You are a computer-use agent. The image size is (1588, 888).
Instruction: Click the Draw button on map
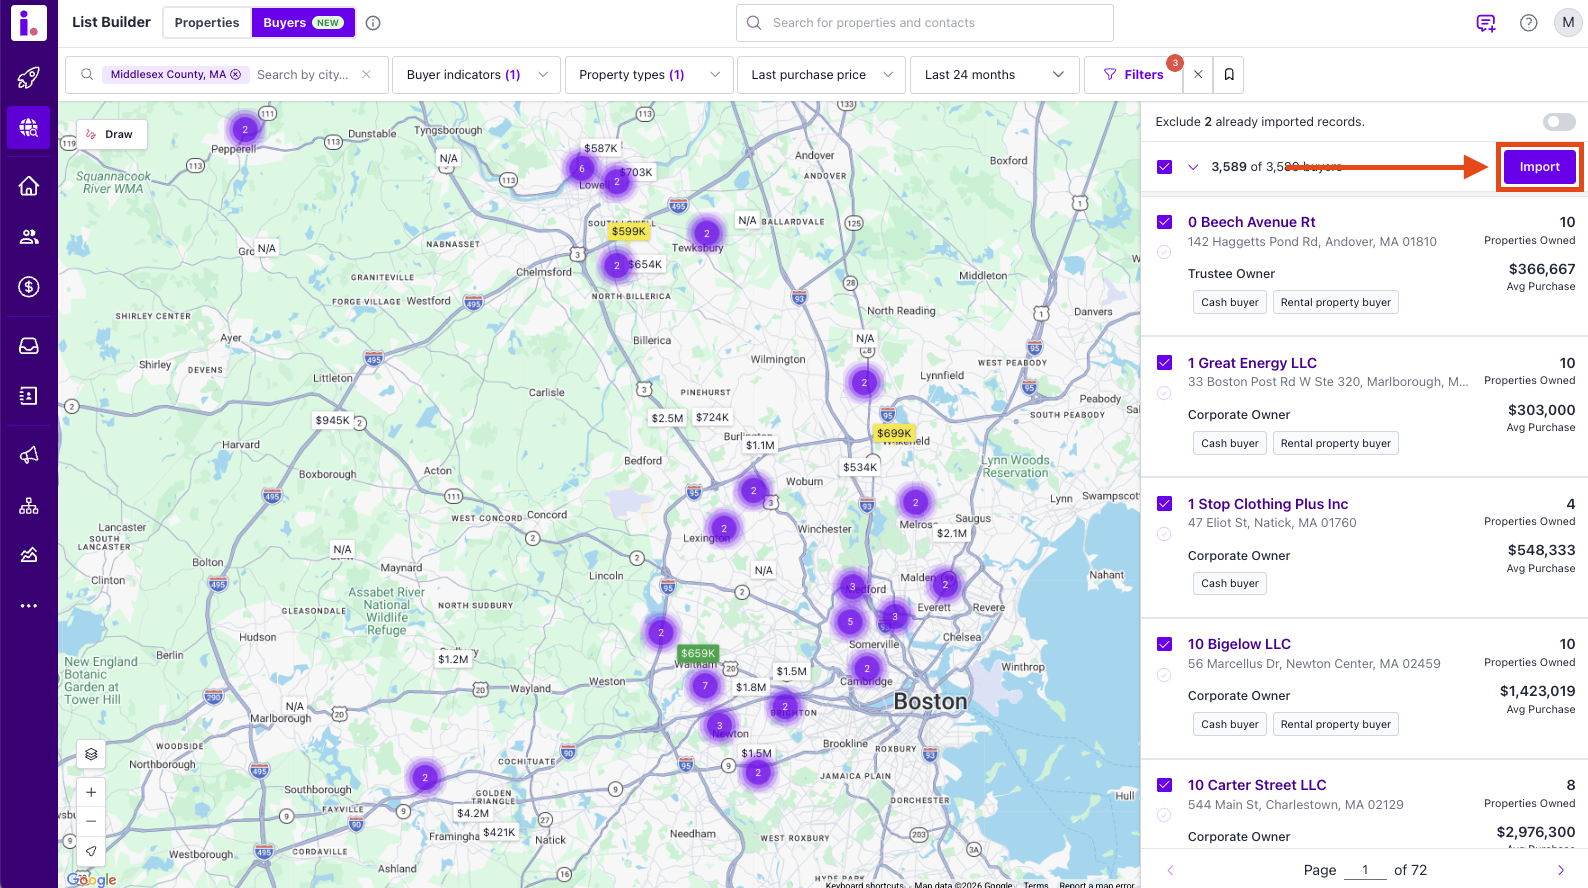111,135
